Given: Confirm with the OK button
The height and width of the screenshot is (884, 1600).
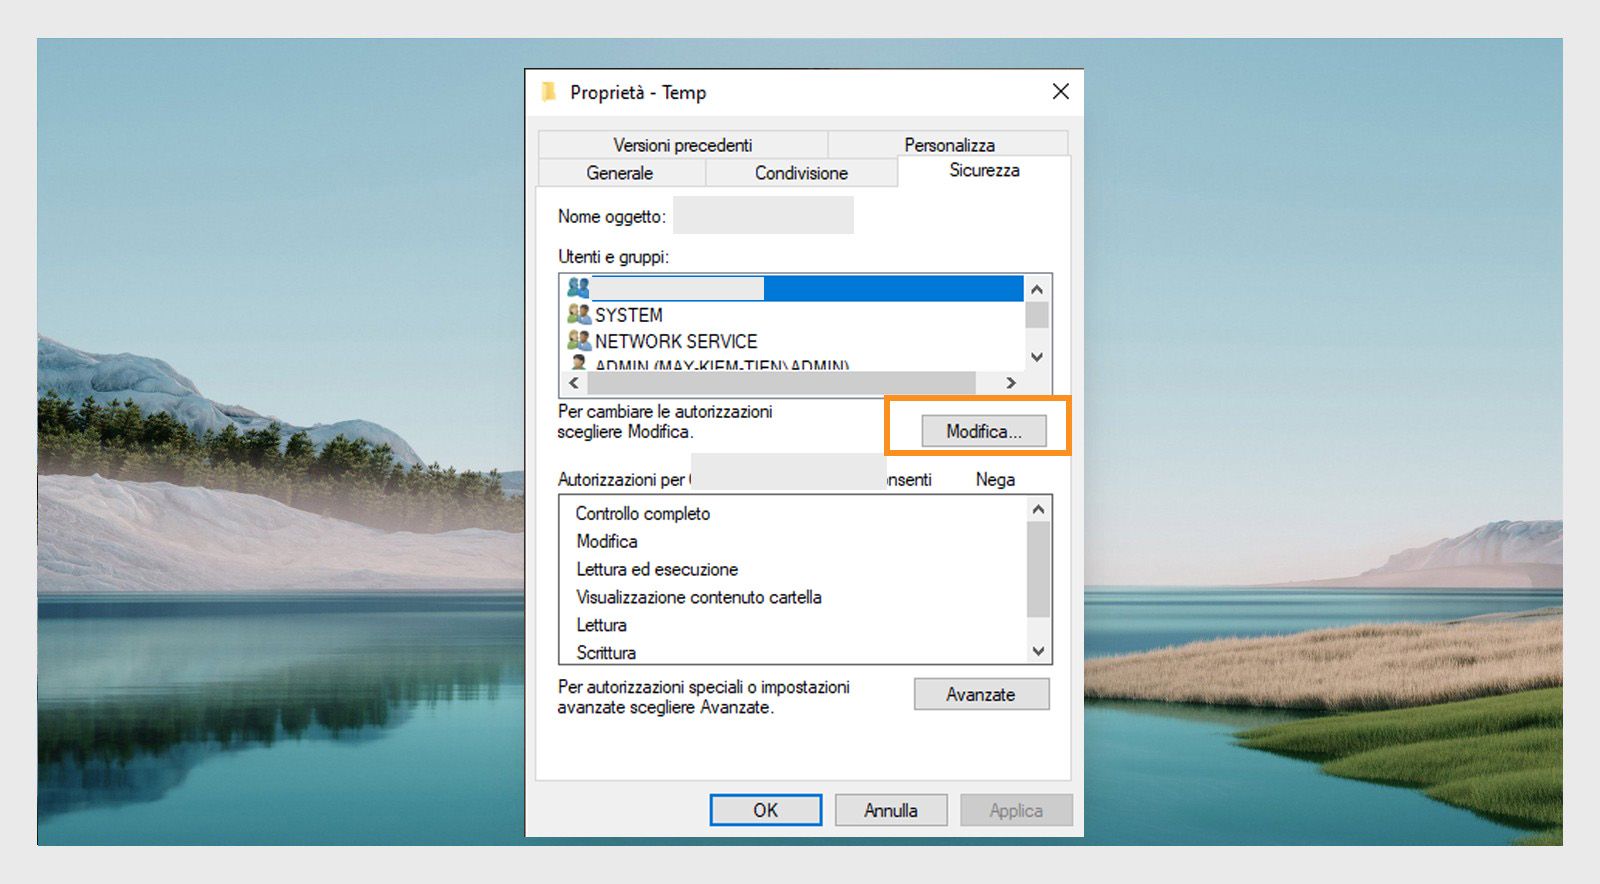Looking at the screenshot, I should pos(766,810).
